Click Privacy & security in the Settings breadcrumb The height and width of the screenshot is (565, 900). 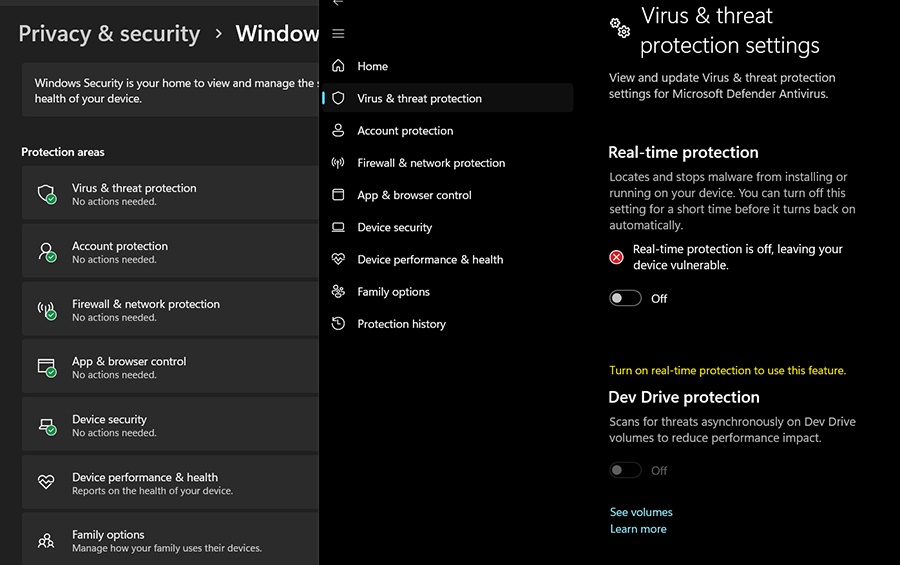point(109,34)
